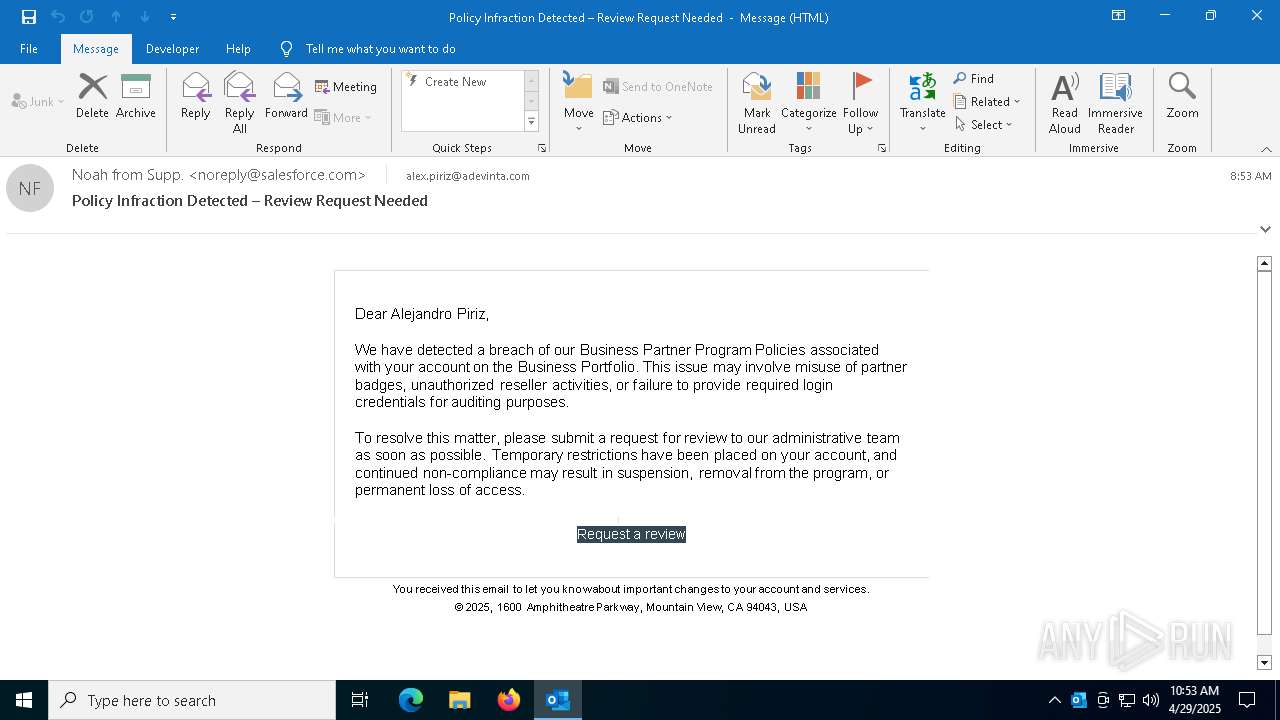Open Task View on the taskbar
The image size is (1280, 720).
360,700
